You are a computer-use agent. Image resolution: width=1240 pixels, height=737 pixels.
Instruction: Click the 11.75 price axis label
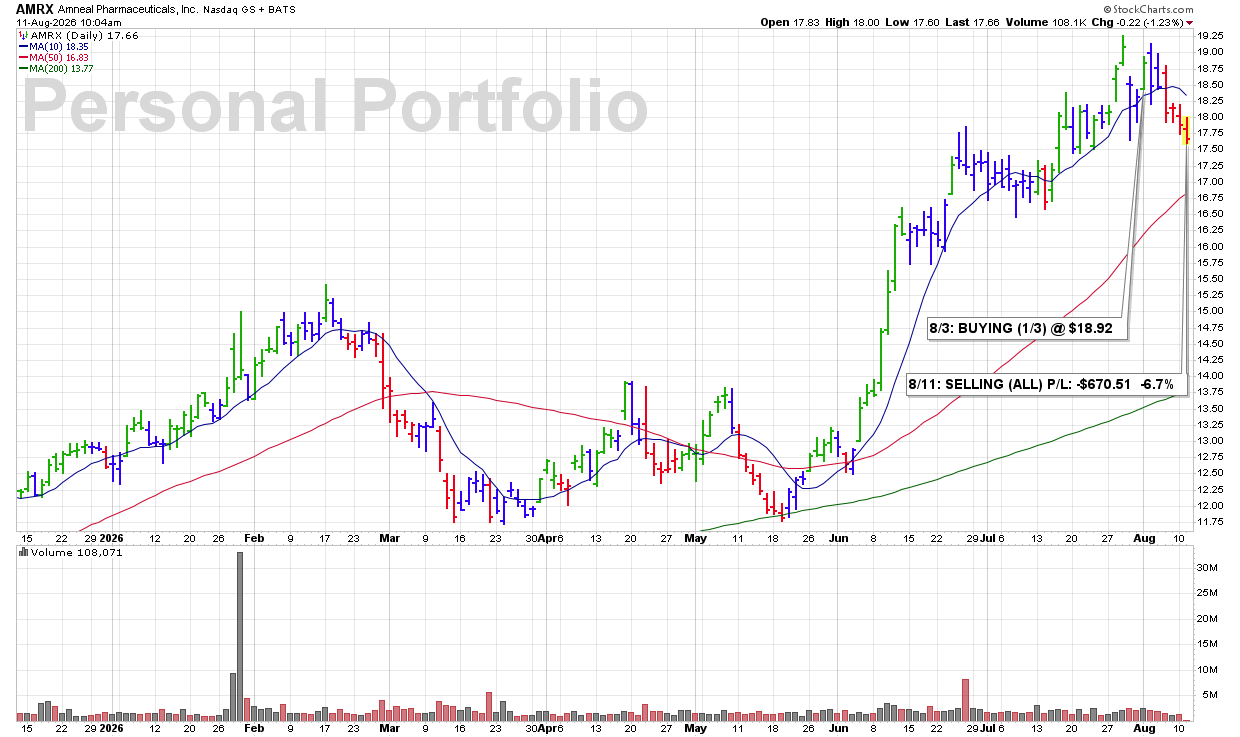pyautogui.click(x=1210, y=521)
